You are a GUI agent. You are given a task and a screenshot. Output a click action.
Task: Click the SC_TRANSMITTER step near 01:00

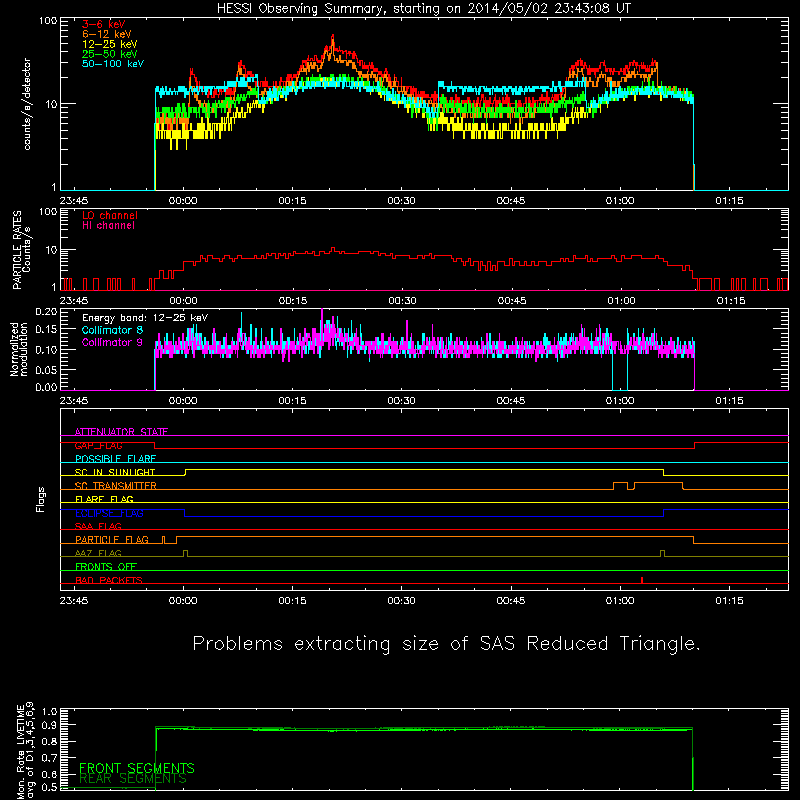click(620, 485)
